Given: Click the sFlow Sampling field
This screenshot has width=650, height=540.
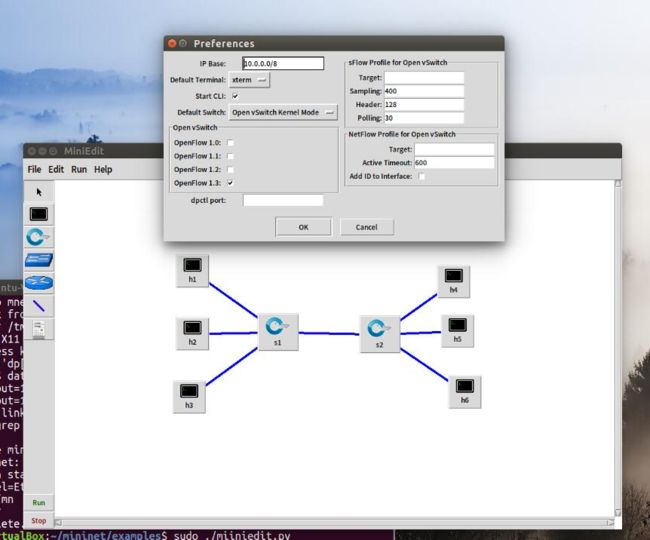Looking at the screenshot, I should pos(424,91).
